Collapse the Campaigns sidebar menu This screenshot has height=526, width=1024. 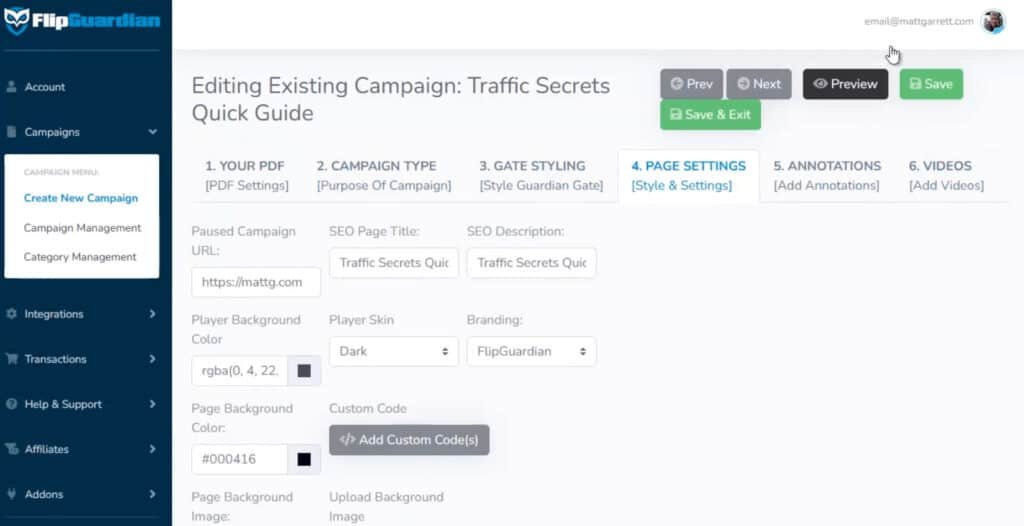[x=152, y=132]
